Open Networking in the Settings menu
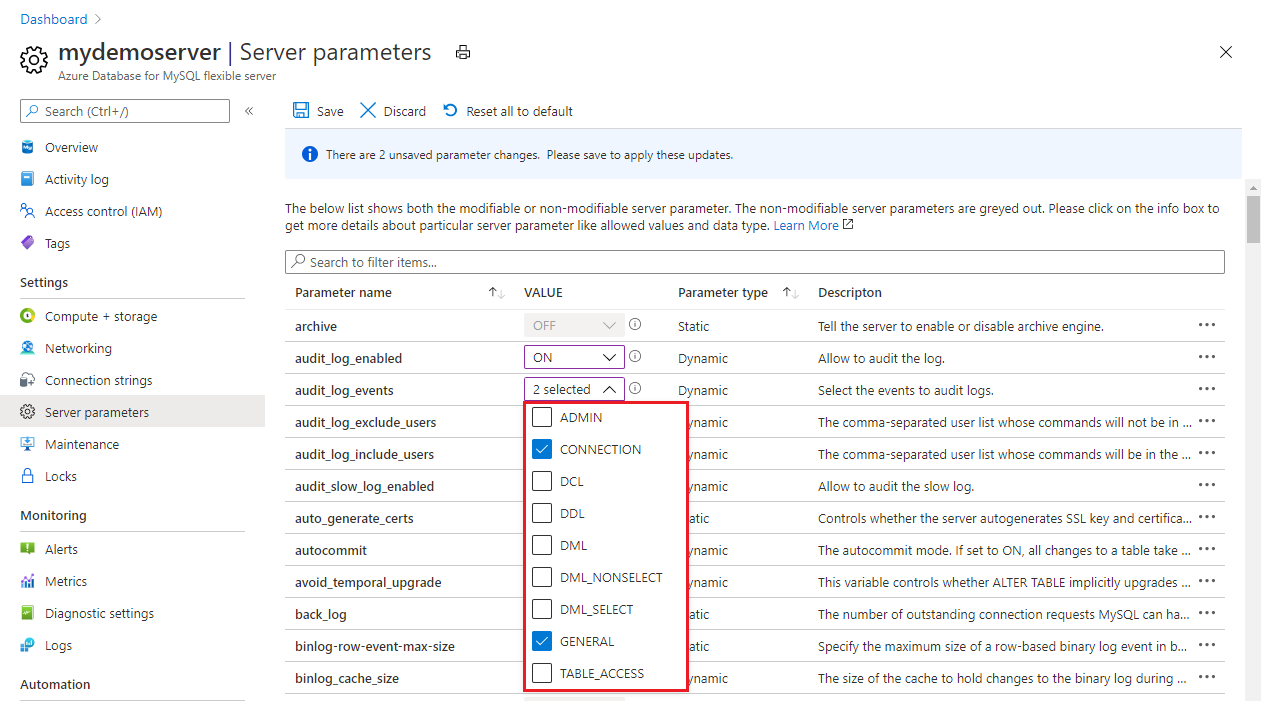This screenshot has height=701, width=1261. [x=78, y=348]
